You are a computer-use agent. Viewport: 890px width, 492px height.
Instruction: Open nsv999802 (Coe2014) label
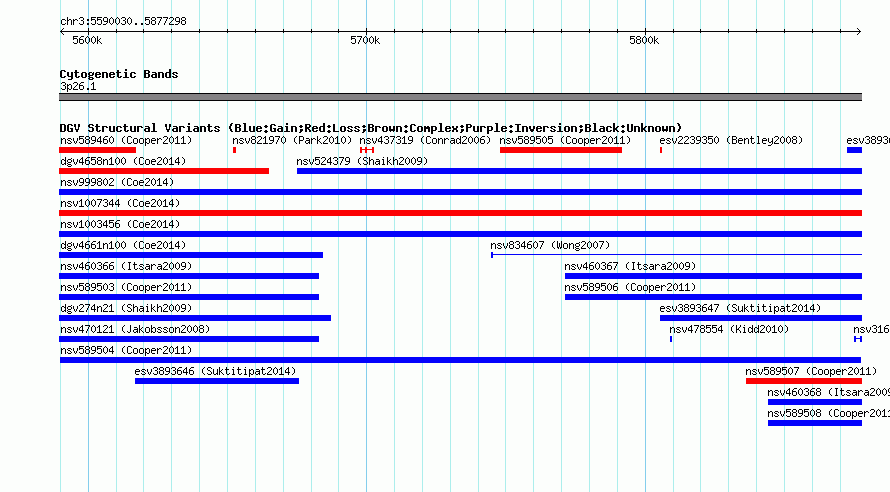coord(117,182)
